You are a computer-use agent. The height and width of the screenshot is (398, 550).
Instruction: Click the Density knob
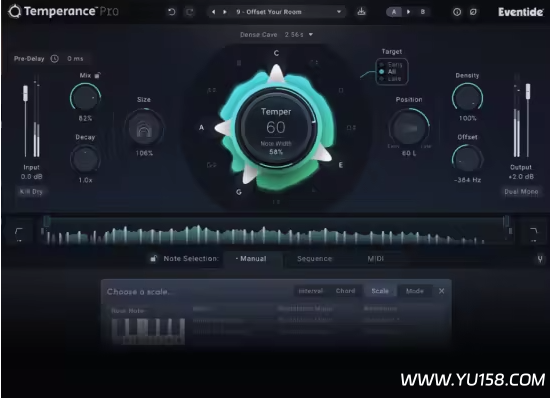pyautogui.click(x=467, y=98)
